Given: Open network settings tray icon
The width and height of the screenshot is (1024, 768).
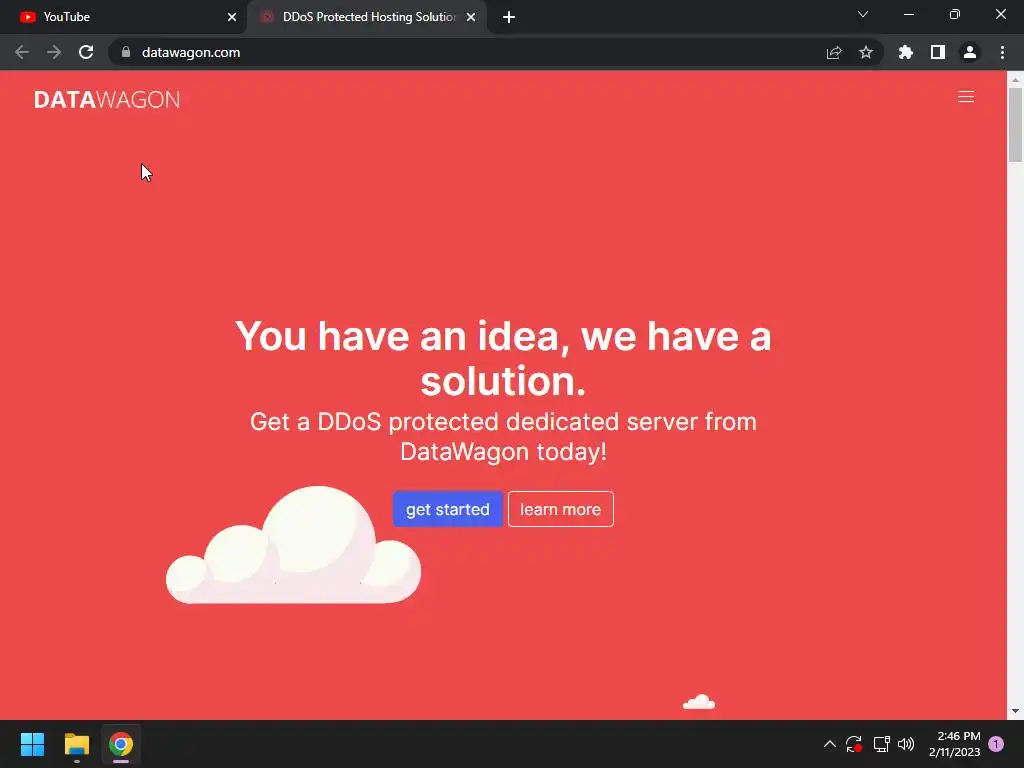Looking at the screenshot, I should coord(882,744).
